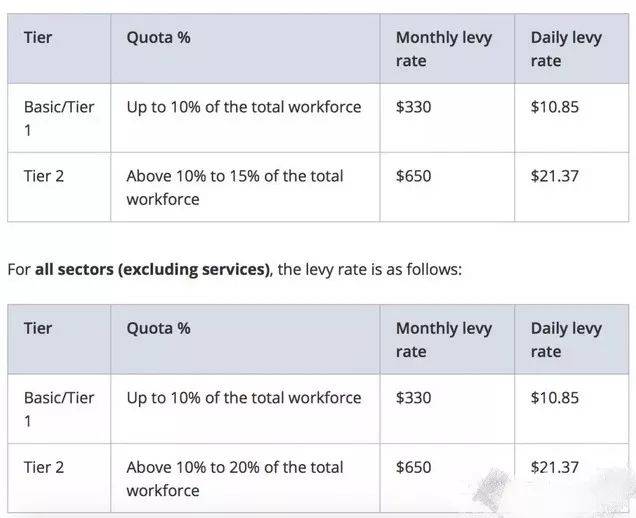Click the $330 cell in the upper table

413,106
